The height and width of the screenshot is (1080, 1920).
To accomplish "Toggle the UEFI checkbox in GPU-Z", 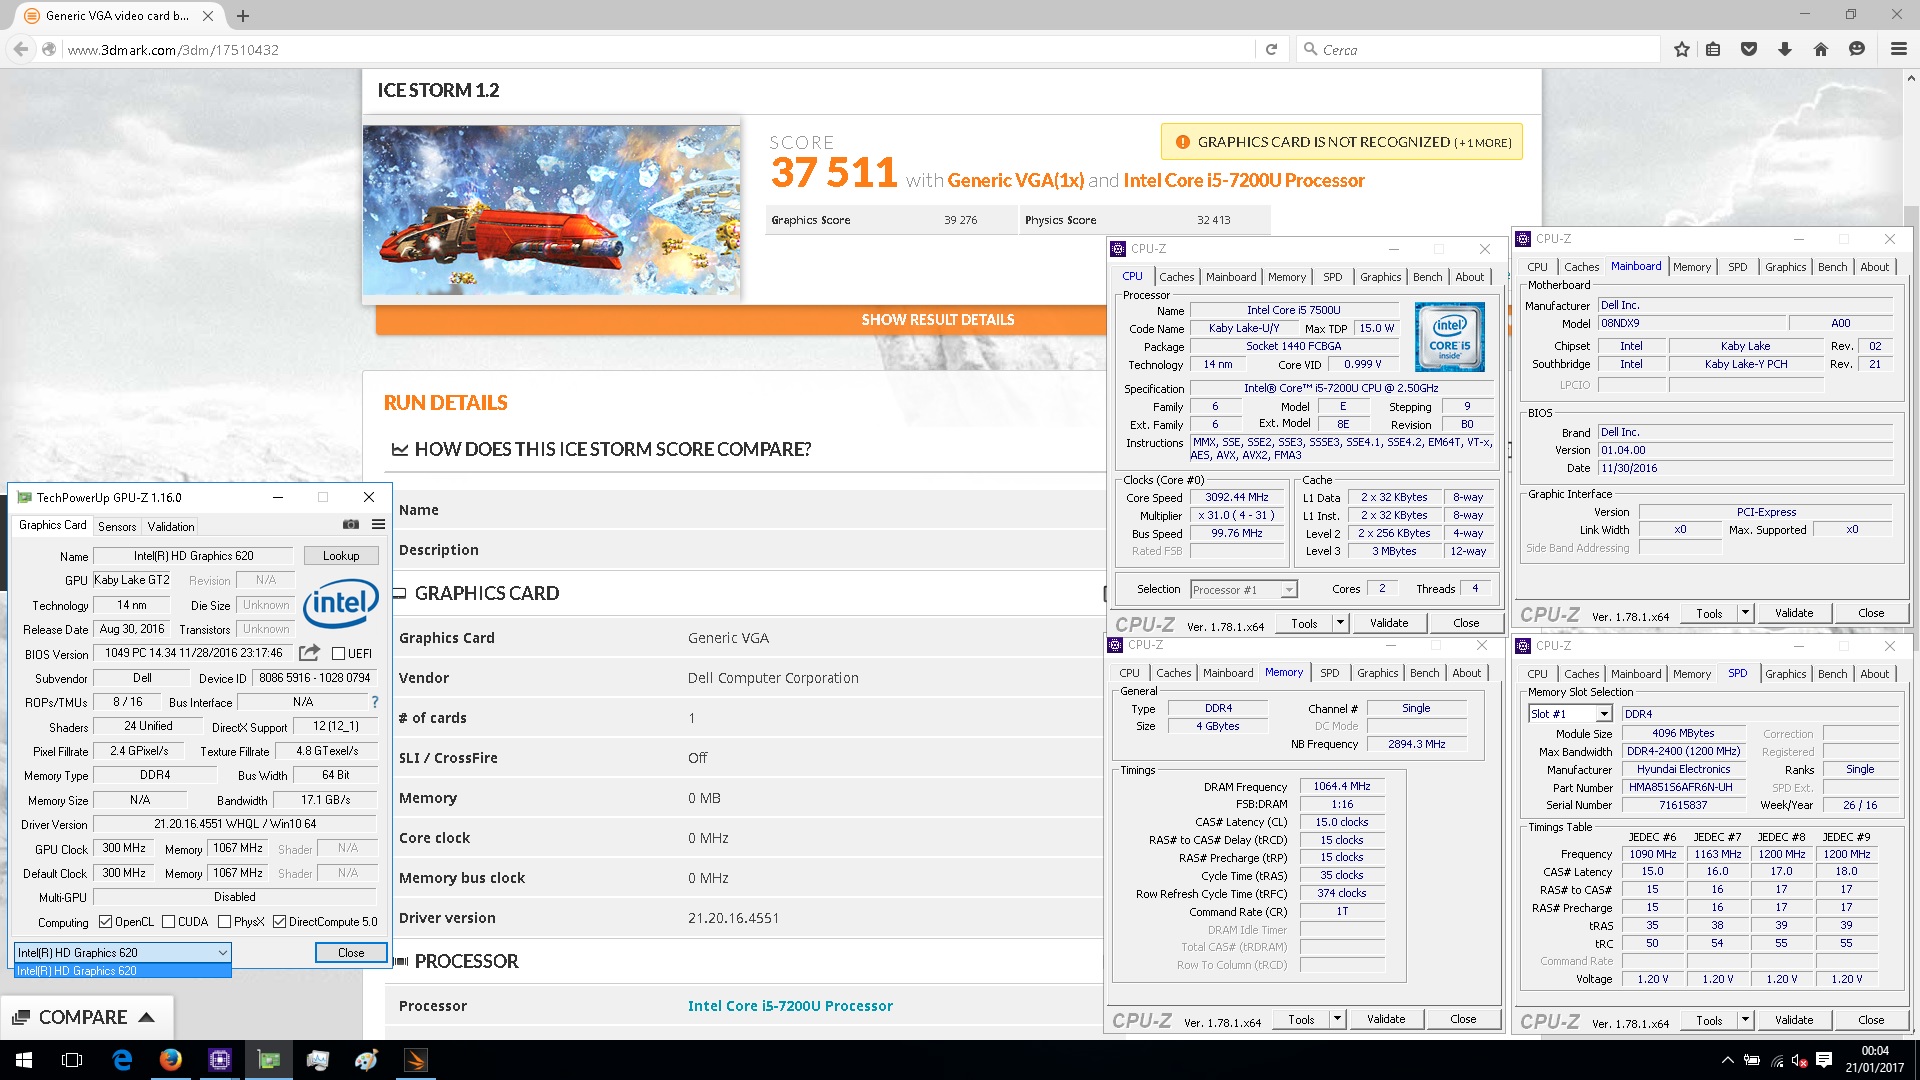I will [x=338, y=654].
